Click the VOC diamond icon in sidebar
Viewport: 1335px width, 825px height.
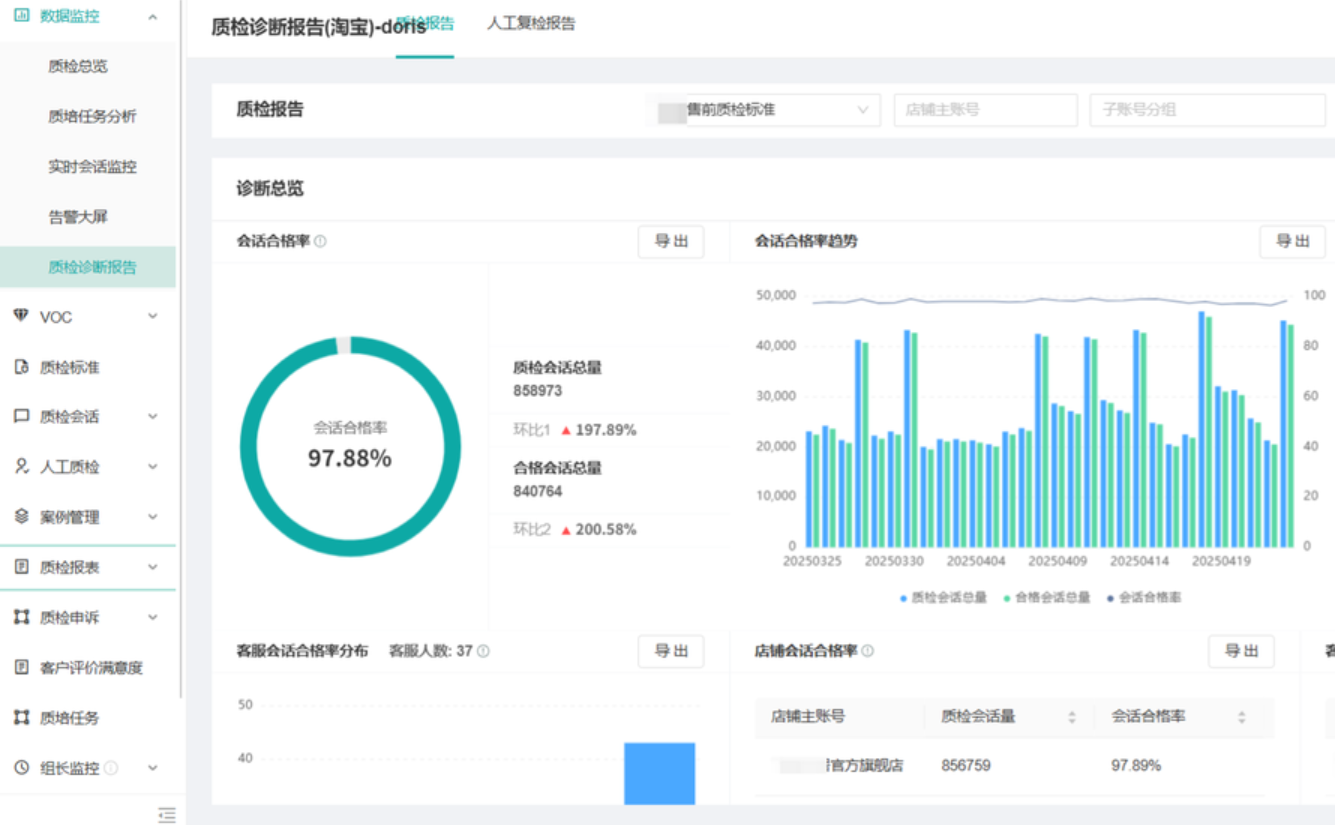(21, 316)
